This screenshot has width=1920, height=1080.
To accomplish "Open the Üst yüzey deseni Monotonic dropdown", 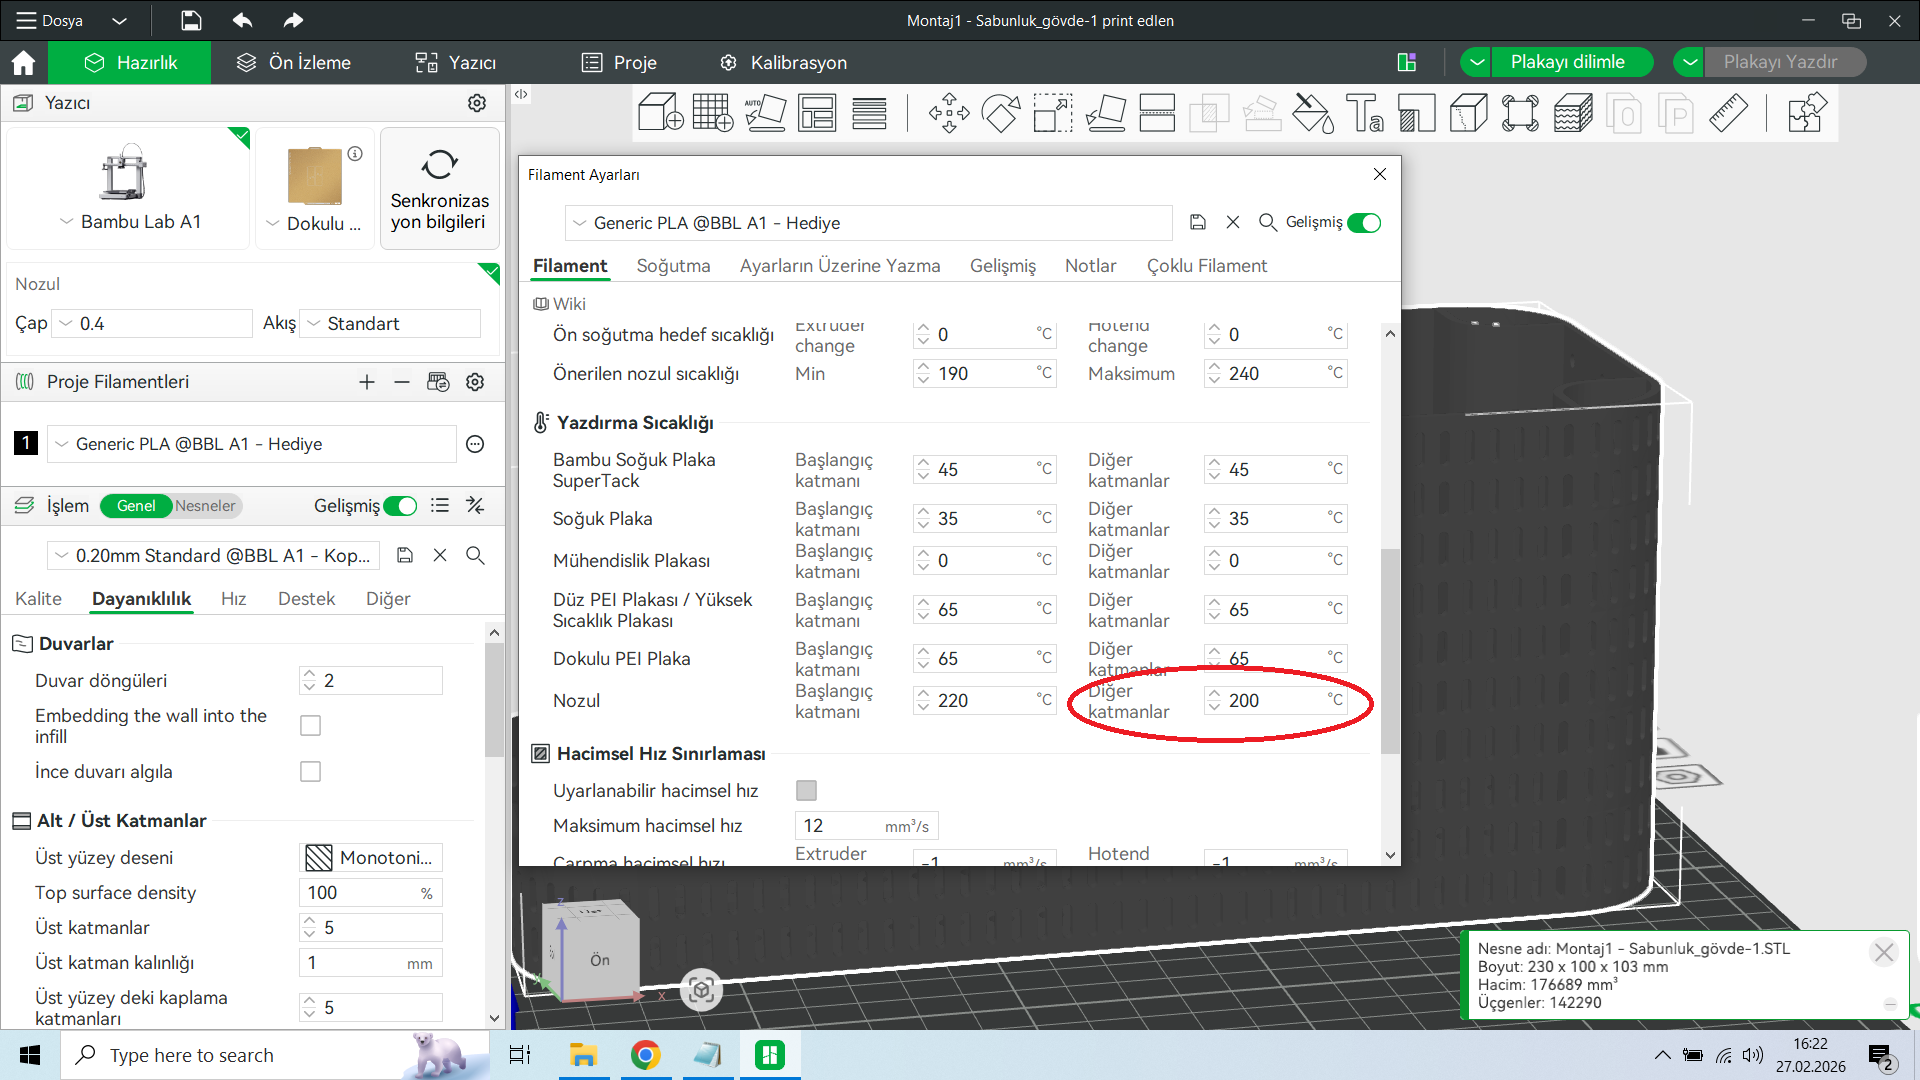I will [x=371, y=858].
